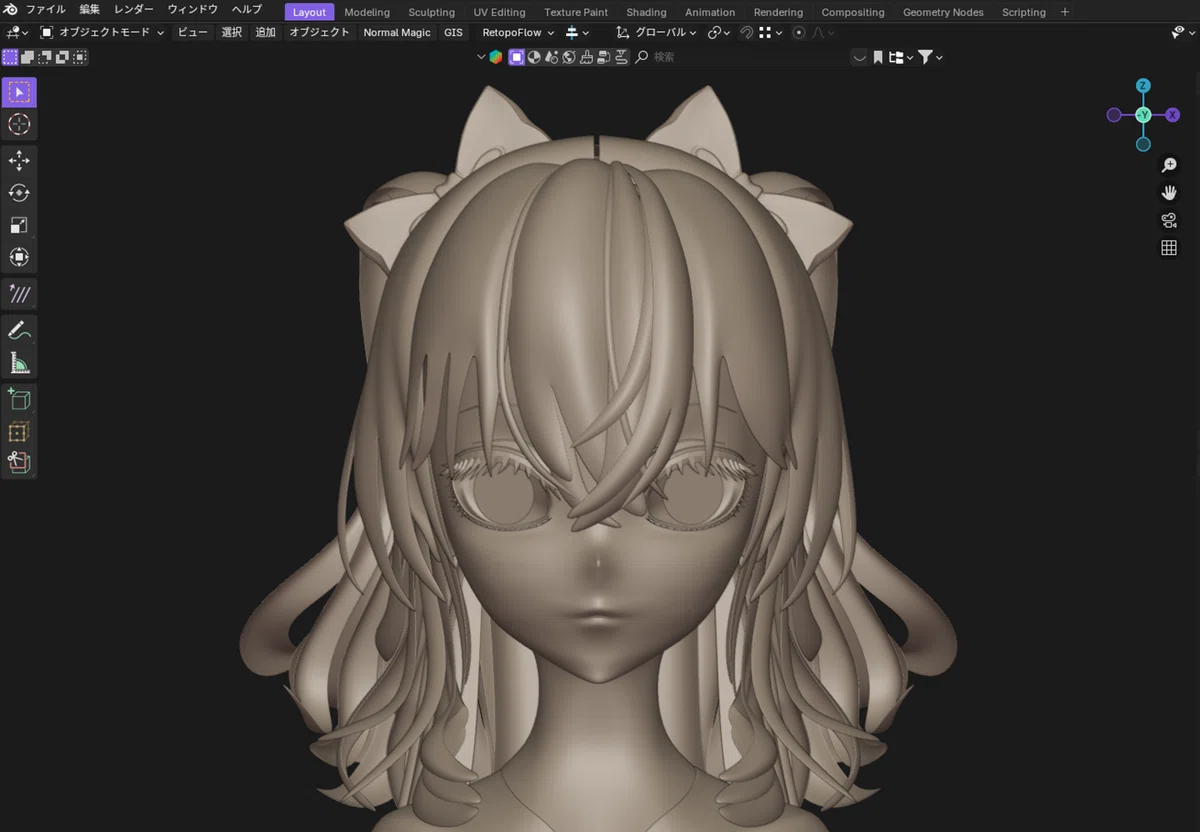Click the add workspace plus icon
The height and width of the screenshot is (832, 1200).
pos(1064,12)
